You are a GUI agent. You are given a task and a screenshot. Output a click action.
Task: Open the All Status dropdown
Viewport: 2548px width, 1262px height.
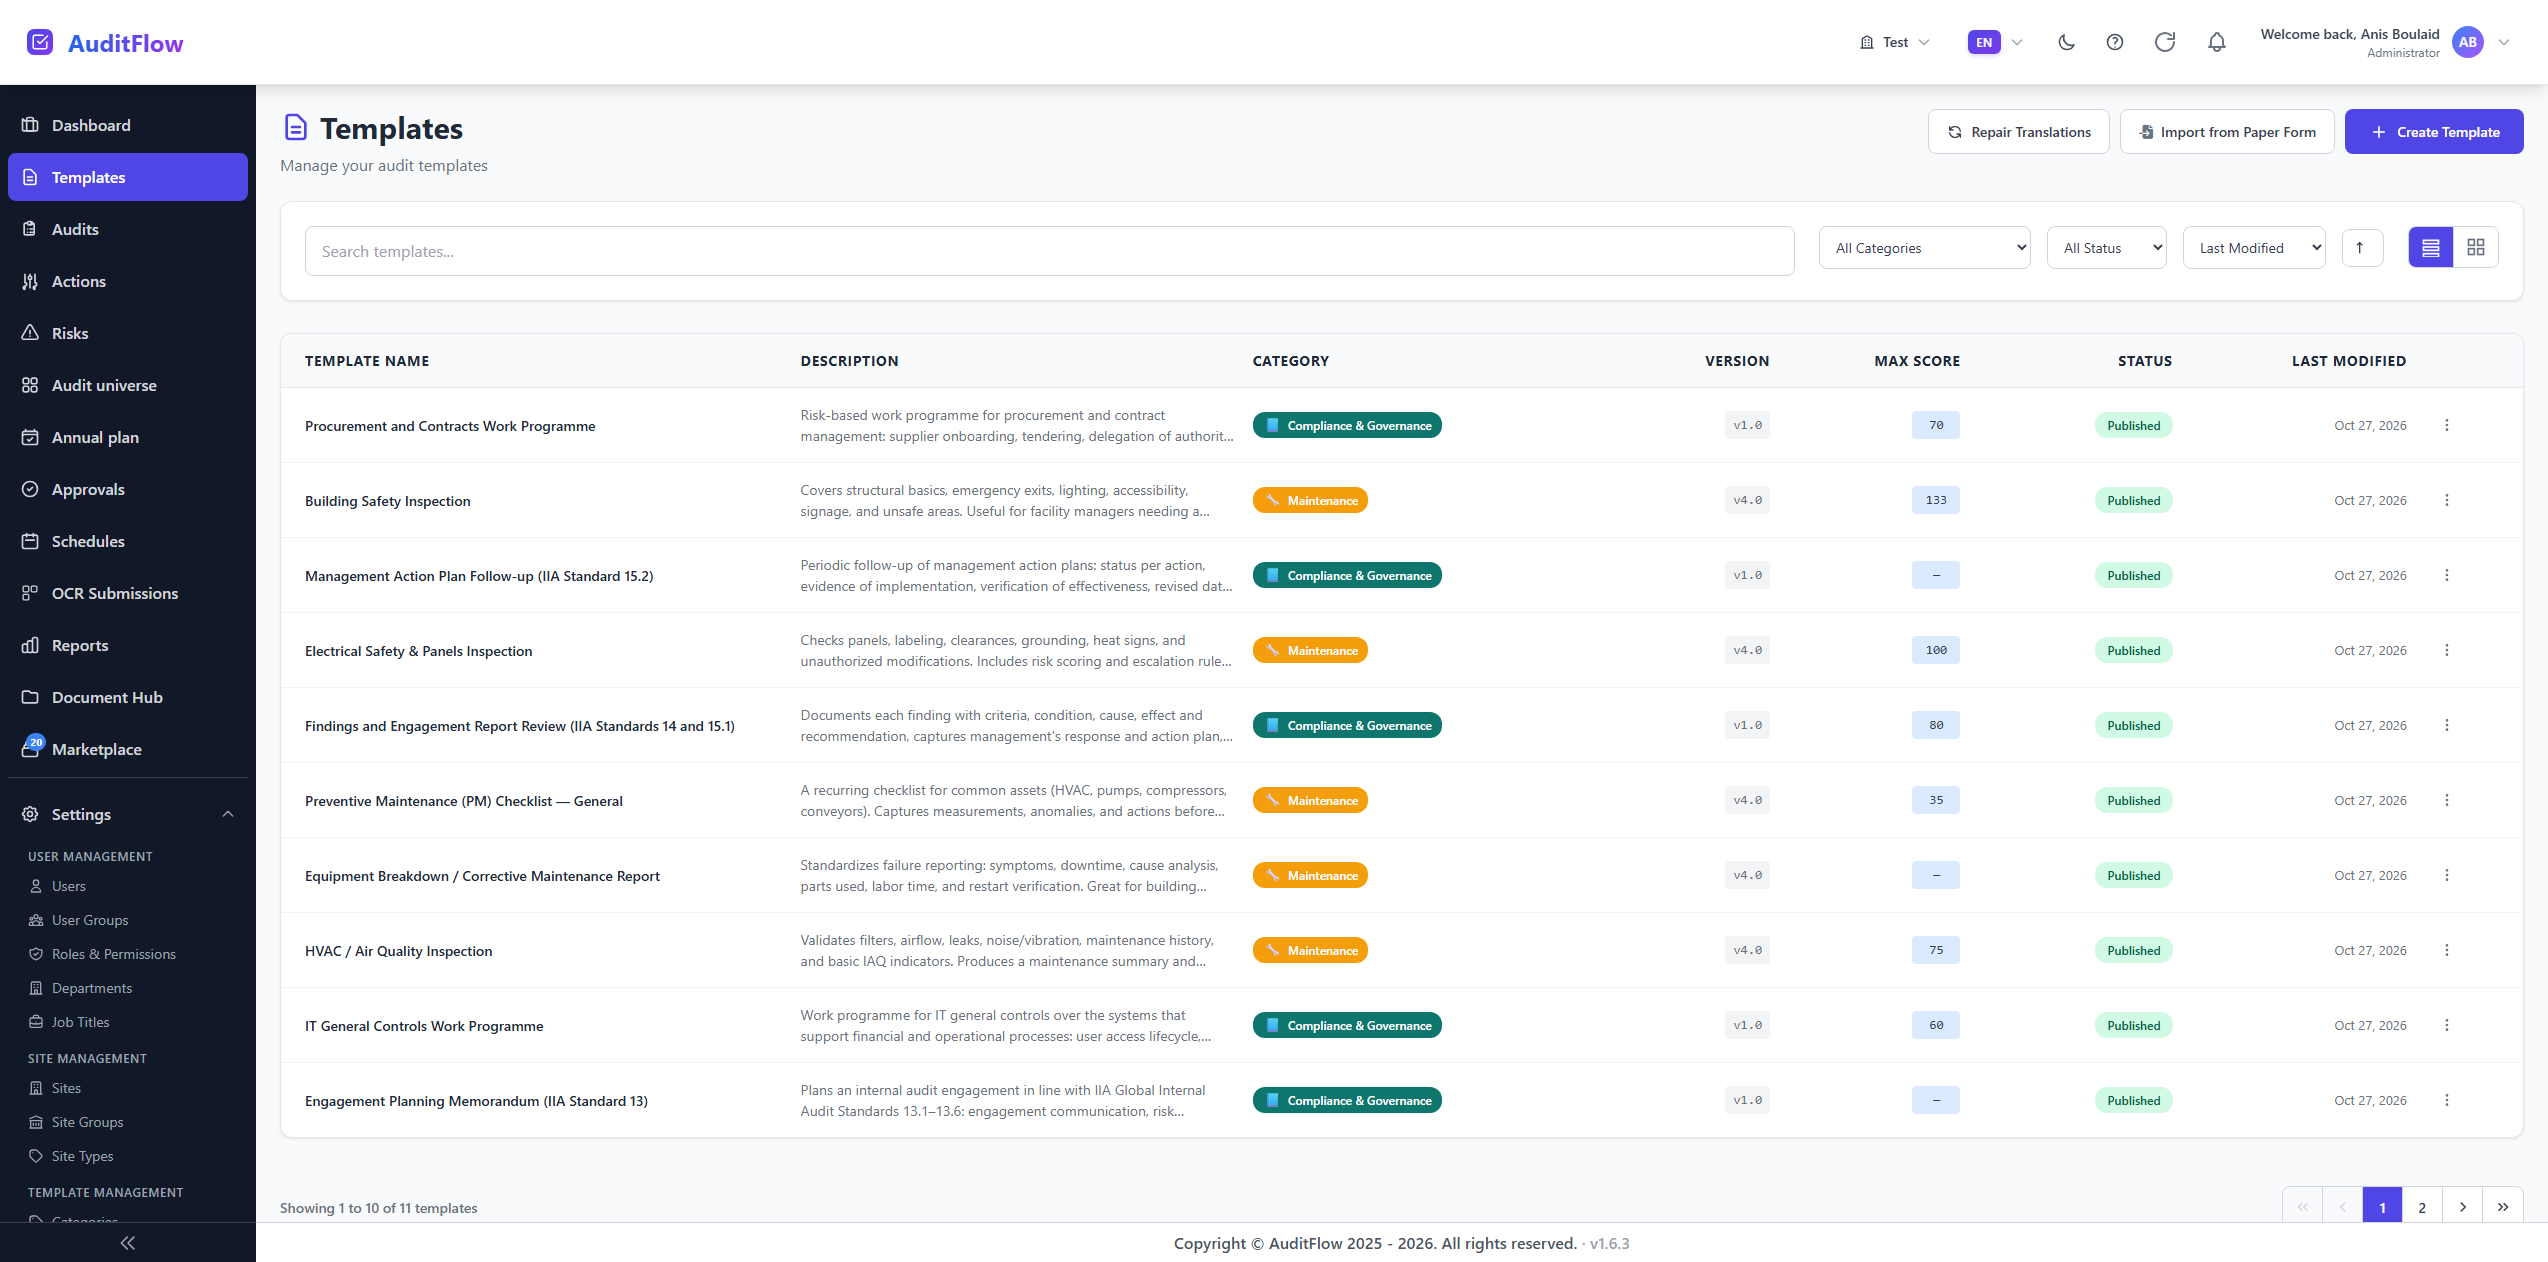point(2107,248)
